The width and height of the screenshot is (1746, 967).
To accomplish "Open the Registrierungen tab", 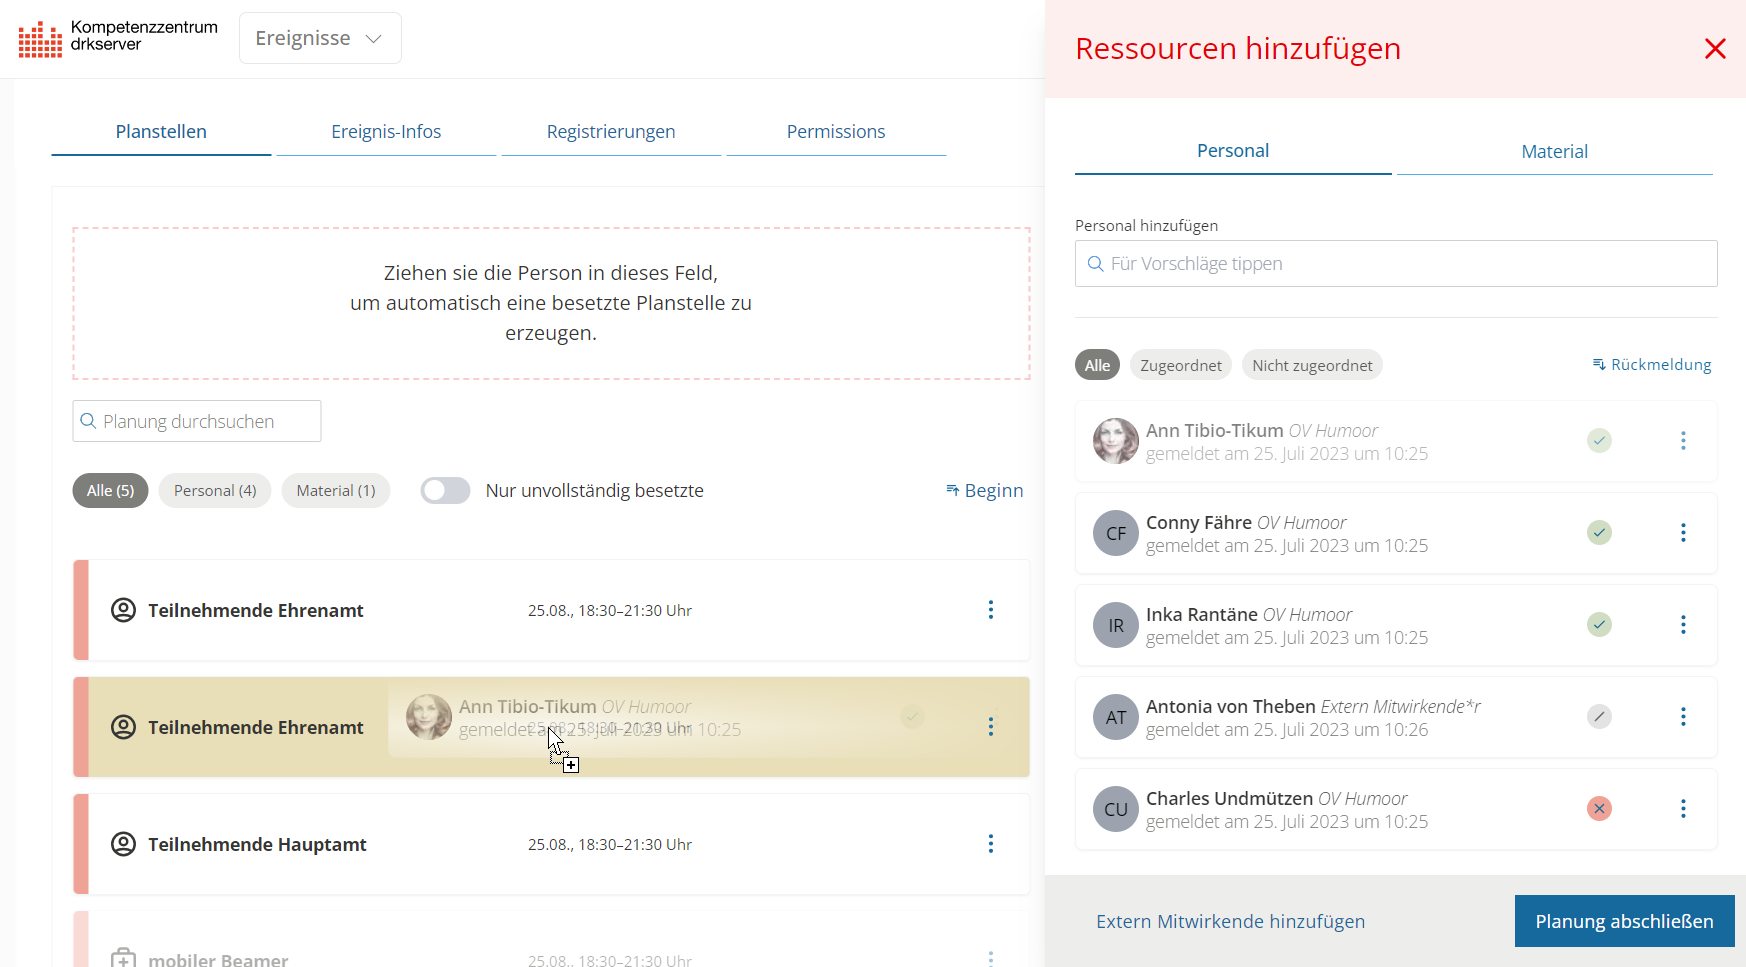I will coord(611,132).
